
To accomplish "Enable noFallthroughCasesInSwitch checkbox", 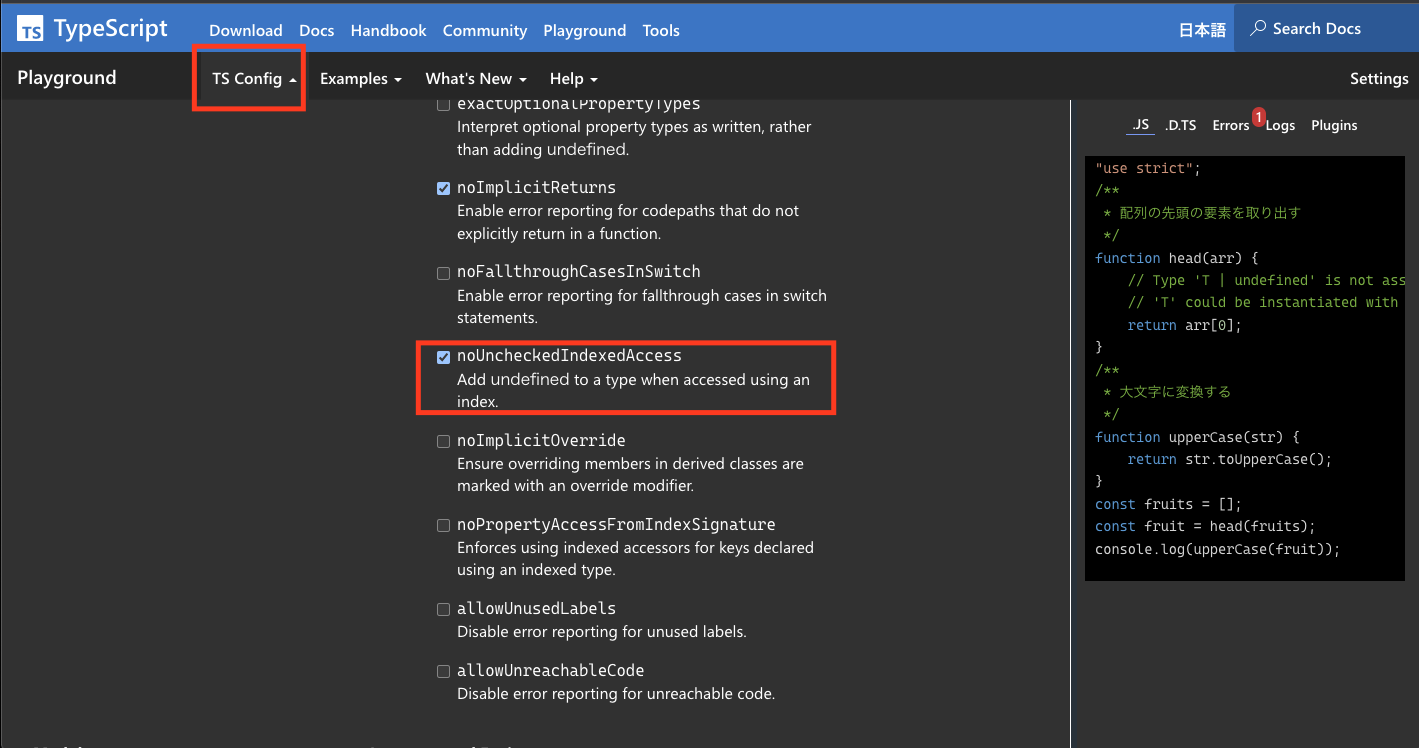I will point(443,273).
